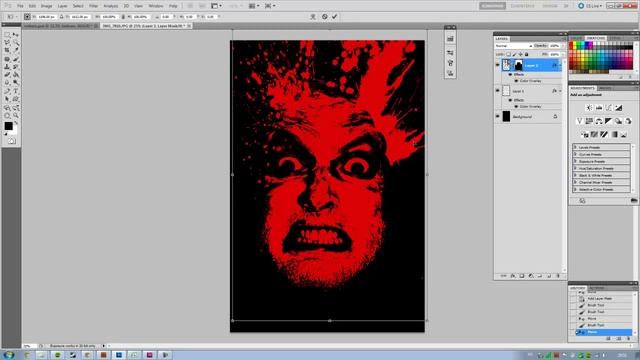Switch to warp mode in options bar
The image size is (640, 360).
(313, 17)
